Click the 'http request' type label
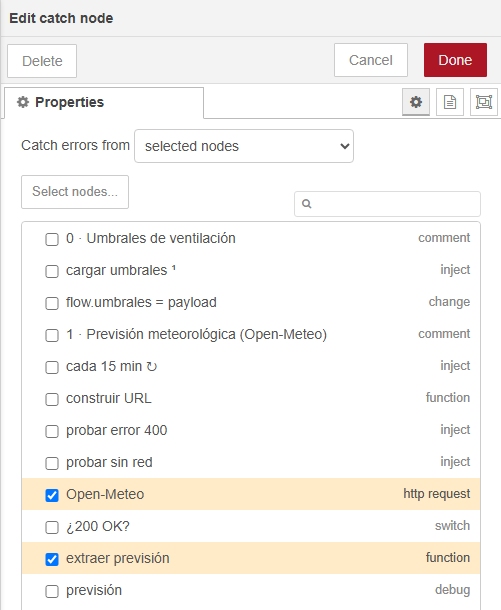The height and width of the screenshot is (610, 501). [x=436, y=494]
